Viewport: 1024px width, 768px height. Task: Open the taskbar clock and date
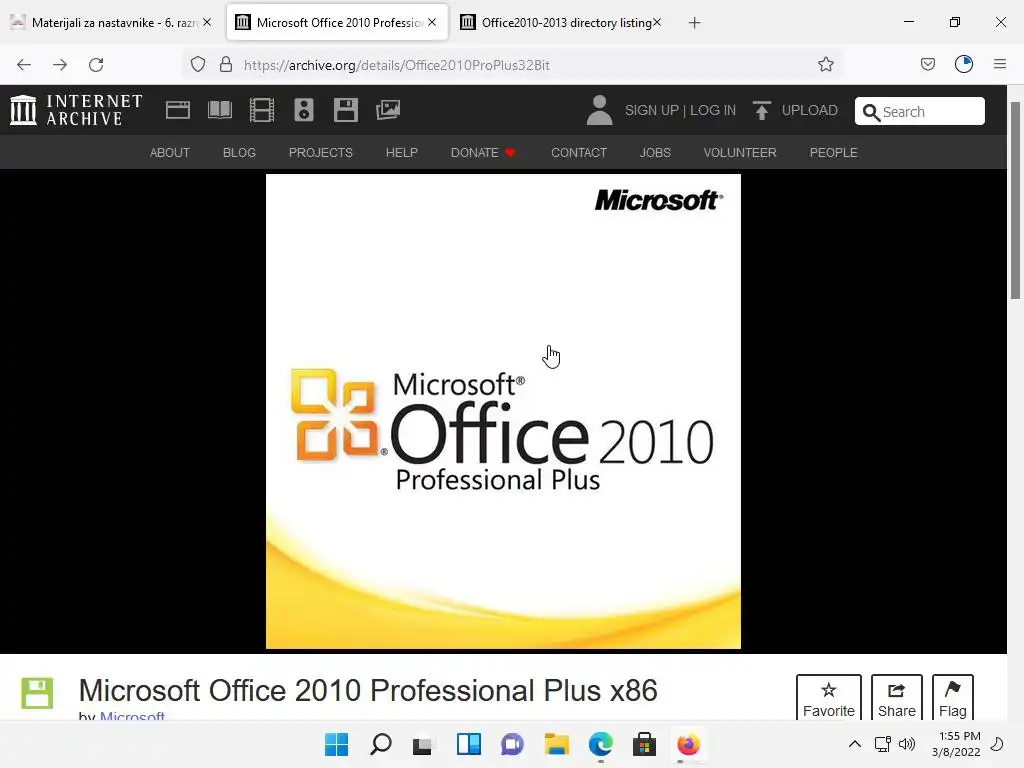coord(955,744)
